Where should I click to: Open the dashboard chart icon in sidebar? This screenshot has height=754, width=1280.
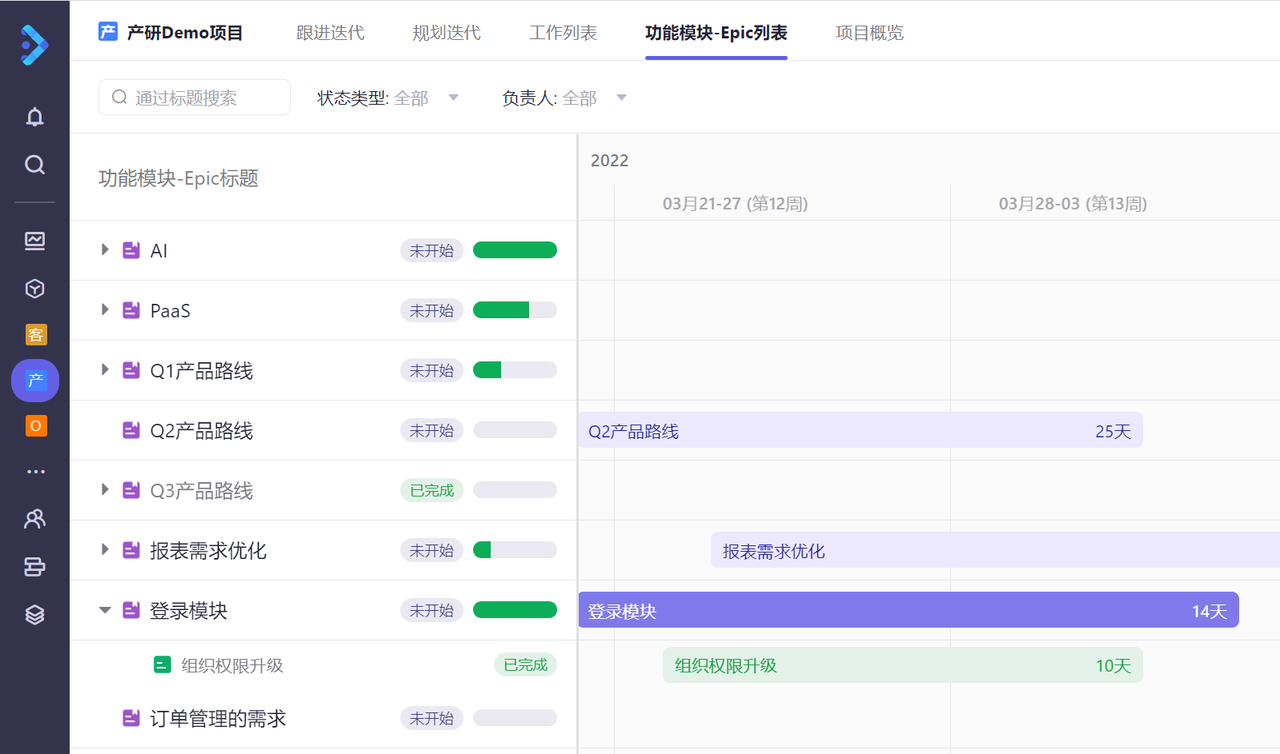[x=35, y=241]
